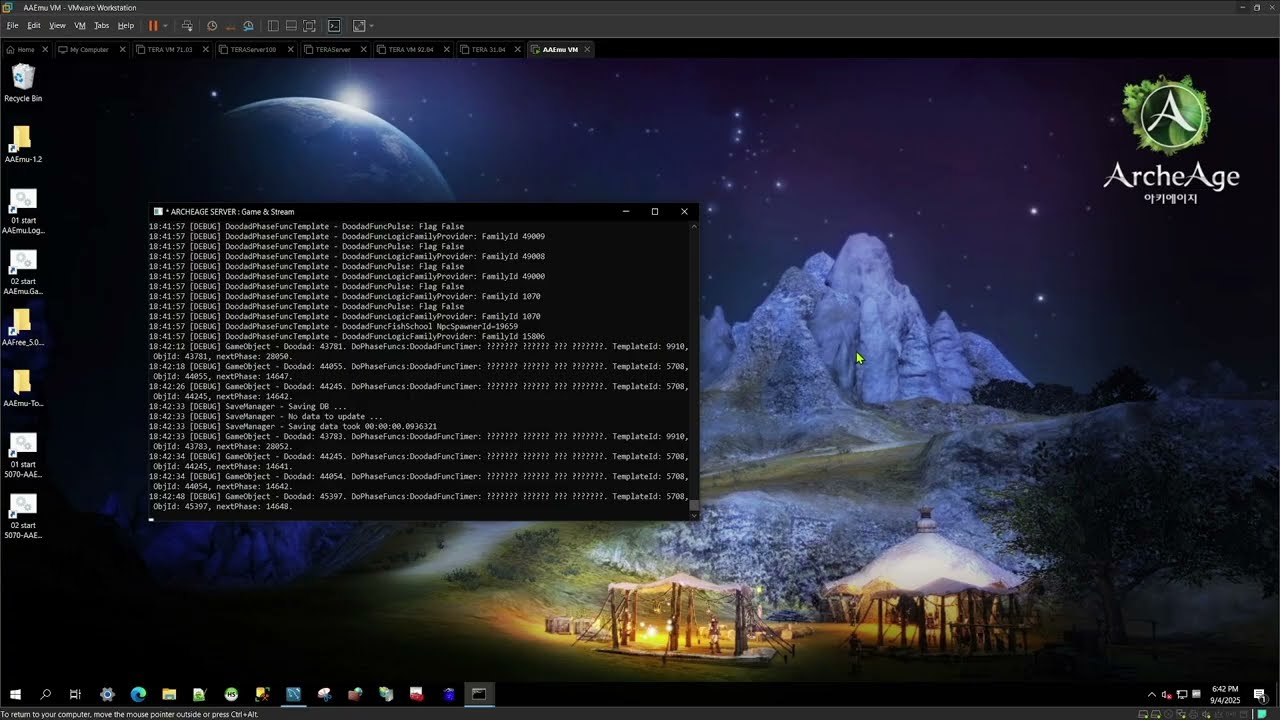Image resolution: width=1280 pixels, height=720 pixels.
Task: Select the 01 start AAEmu.Log shortcut
Action: (23, 211)
